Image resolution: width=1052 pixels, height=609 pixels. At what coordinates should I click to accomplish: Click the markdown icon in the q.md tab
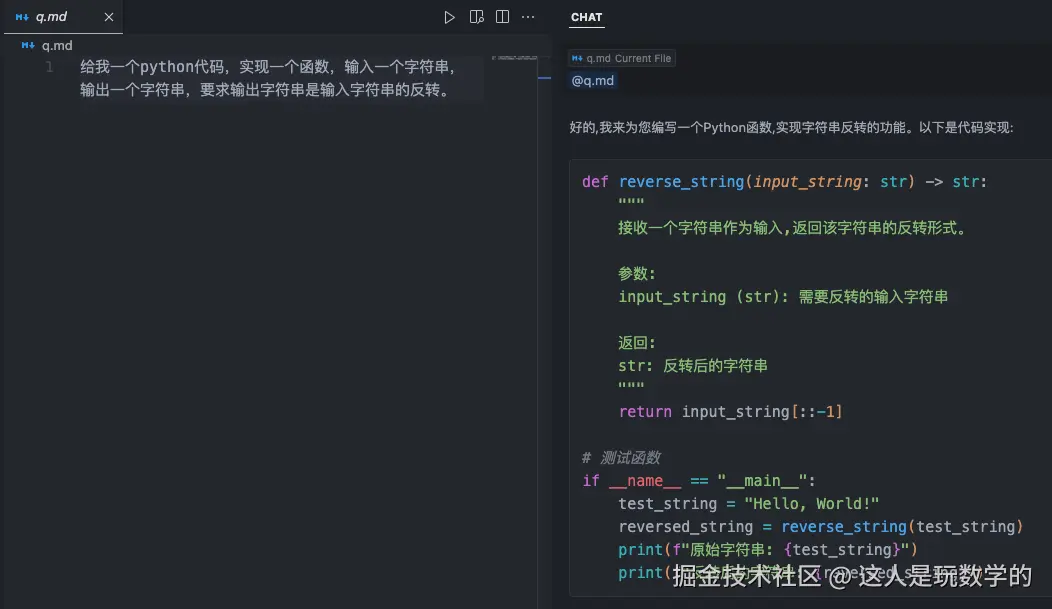[21, 17]
